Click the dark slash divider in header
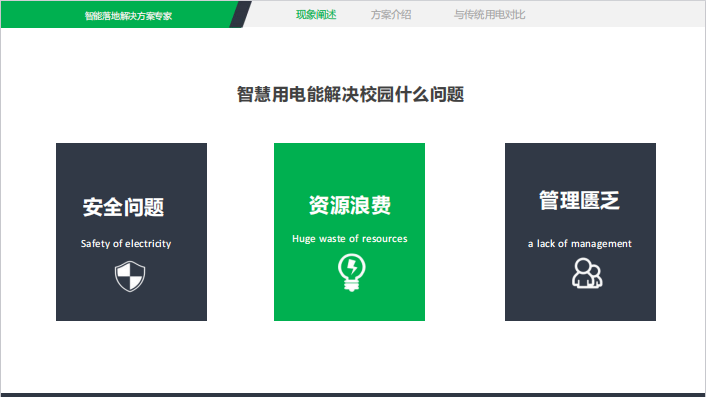 240,14
